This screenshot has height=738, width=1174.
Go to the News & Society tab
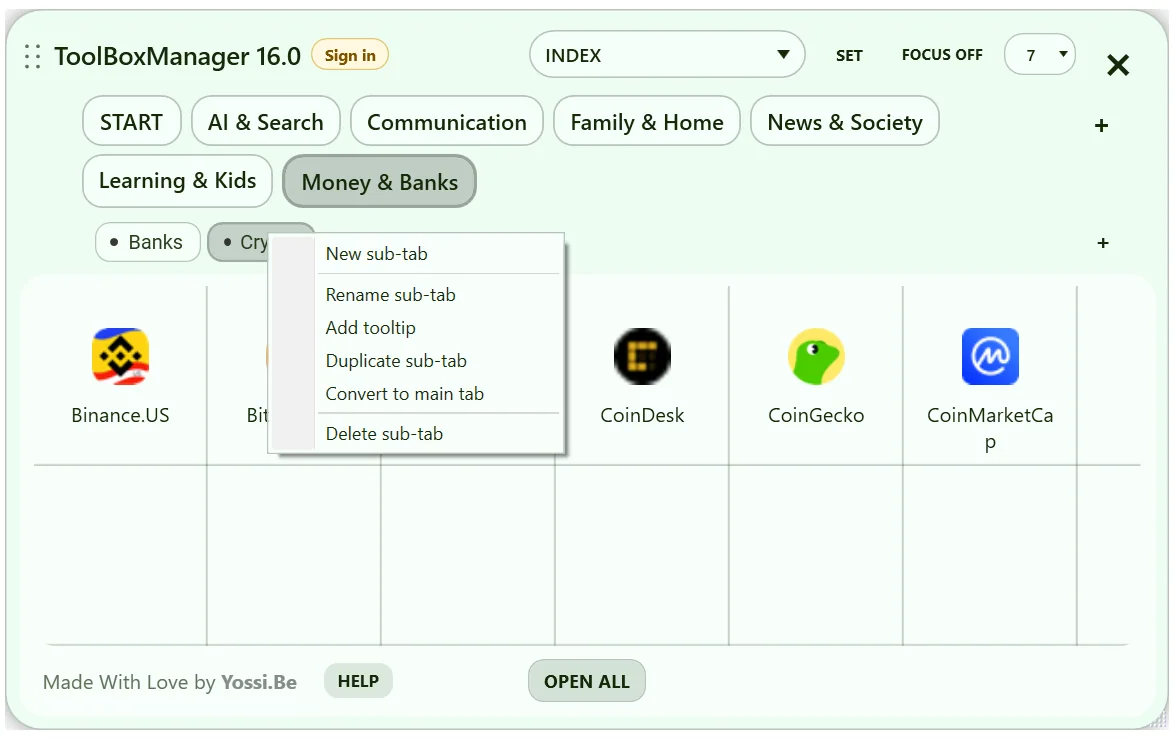(x=845, y=121)
